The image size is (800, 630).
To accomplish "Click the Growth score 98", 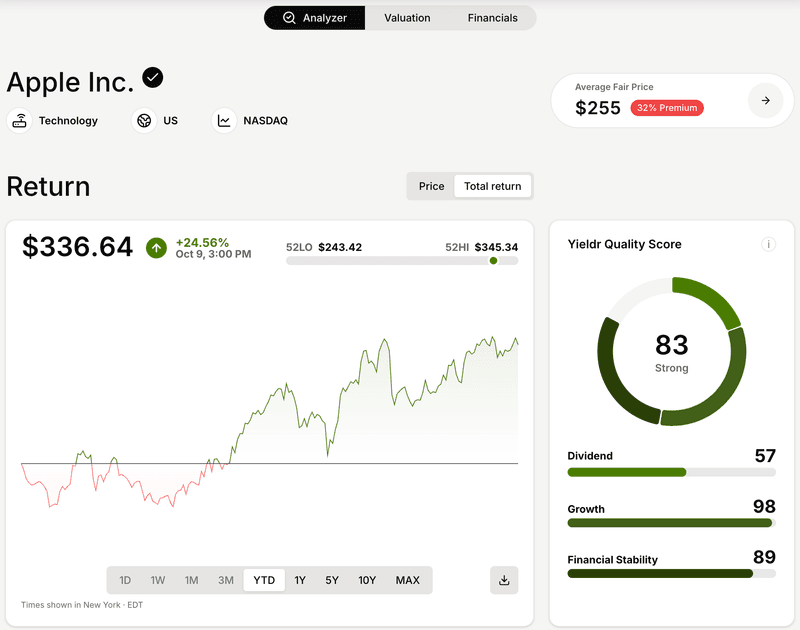I will [764, 506].
